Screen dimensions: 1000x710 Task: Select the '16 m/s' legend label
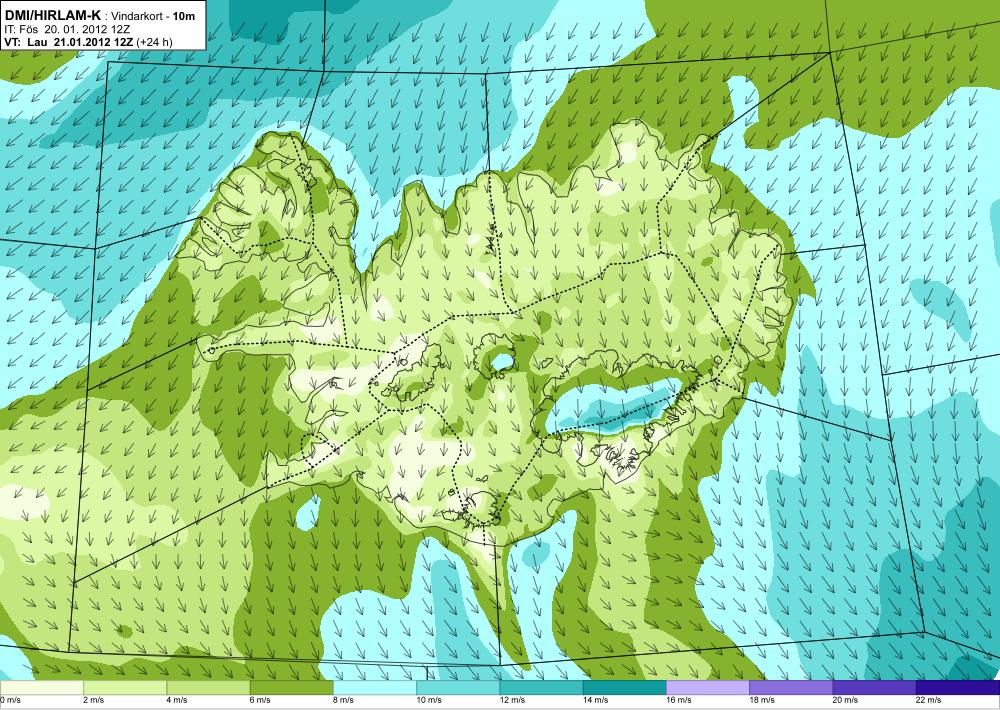click(x=679, y=700)
